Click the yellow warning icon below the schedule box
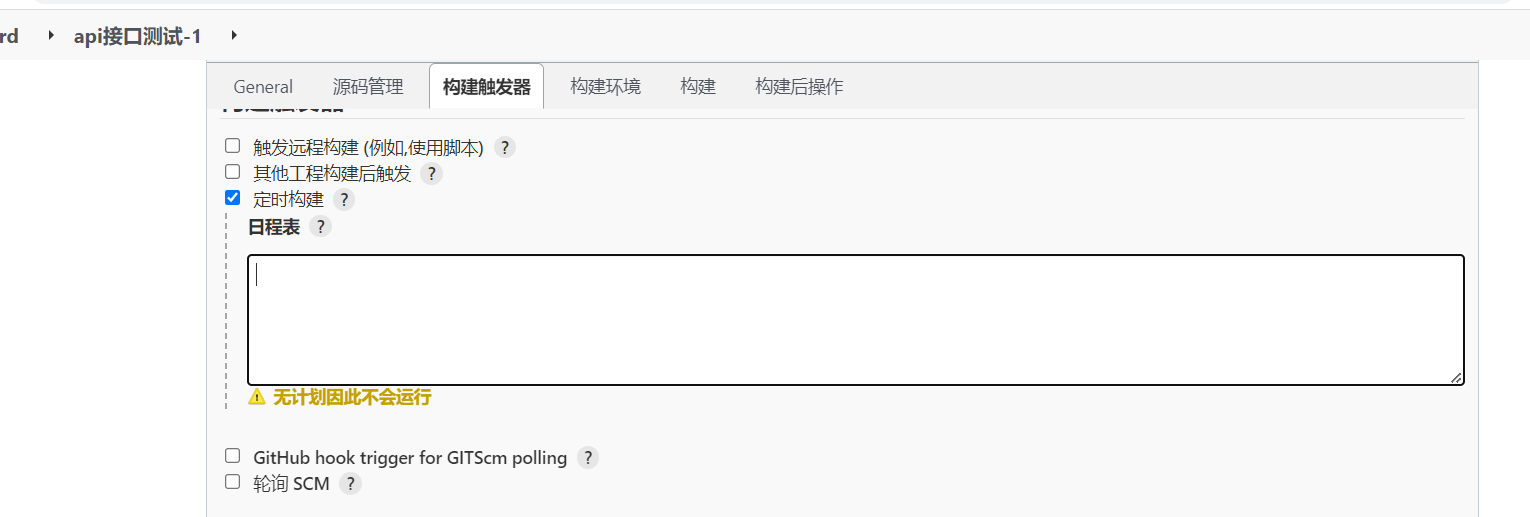 click(257, 397)
